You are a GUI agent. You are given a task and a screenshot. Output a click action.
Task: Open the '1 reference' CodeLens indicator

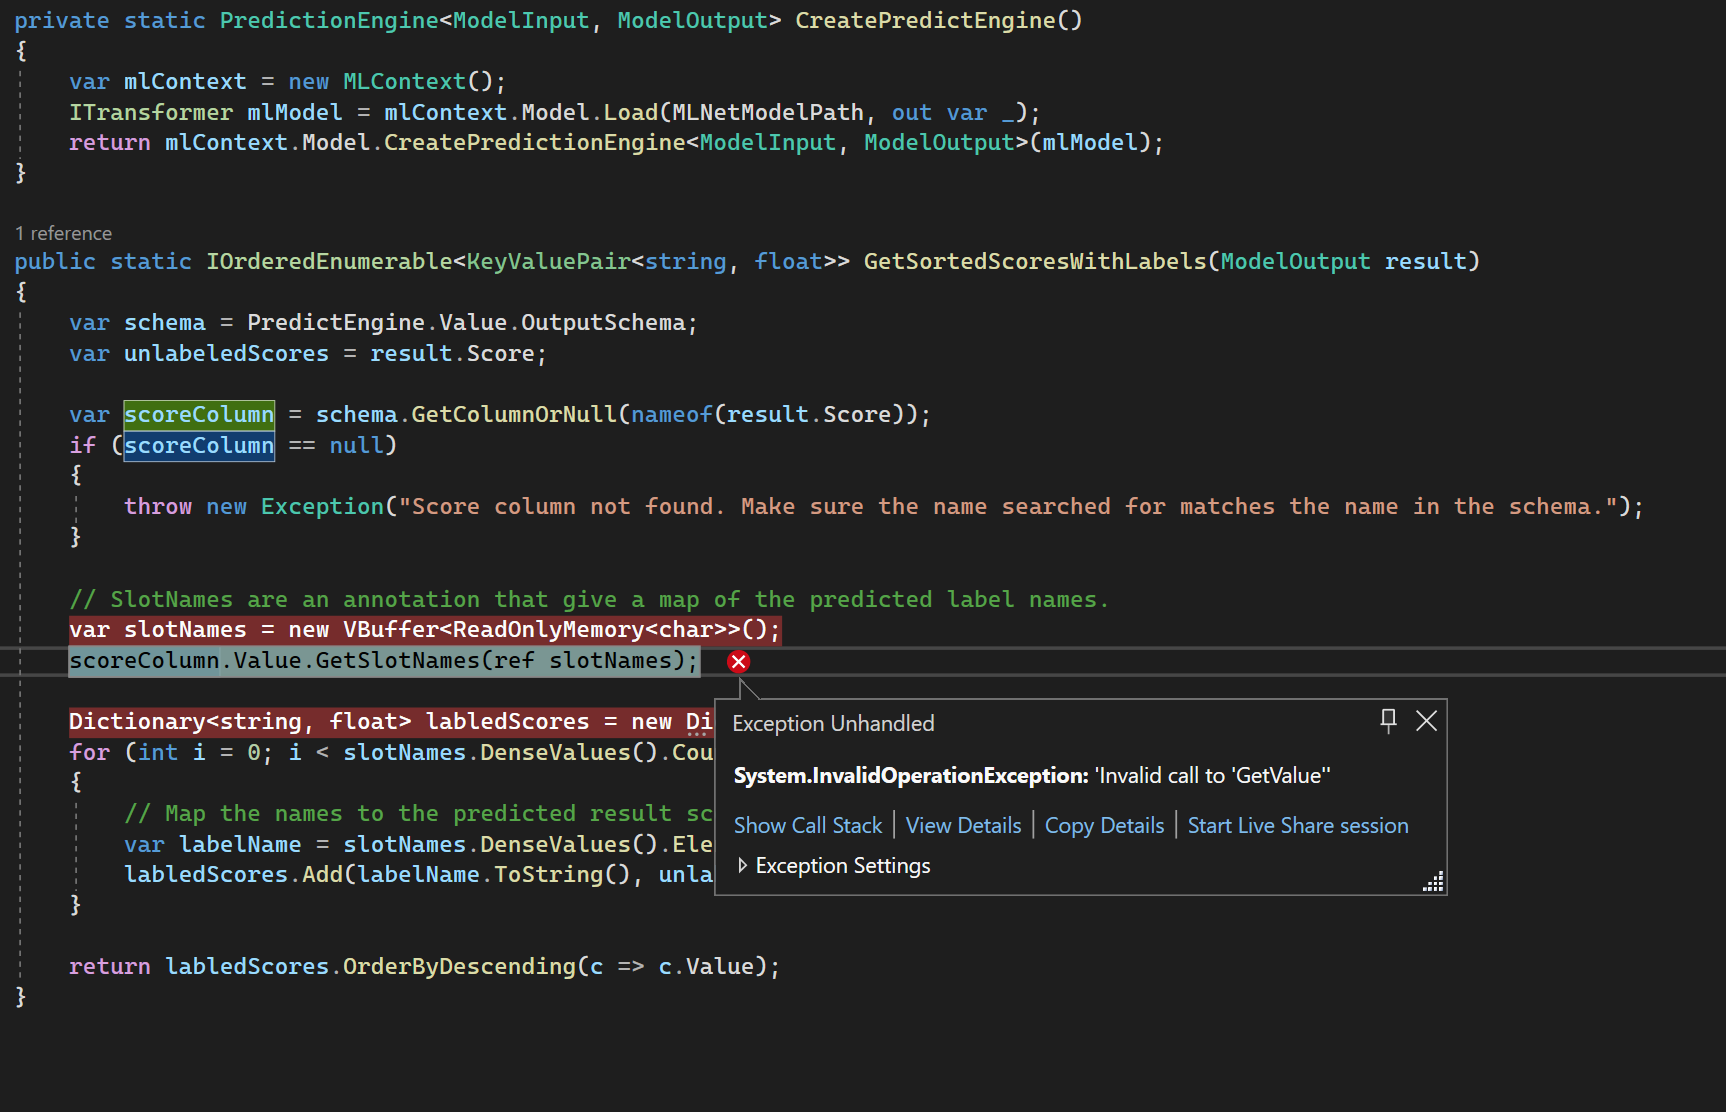63,233
